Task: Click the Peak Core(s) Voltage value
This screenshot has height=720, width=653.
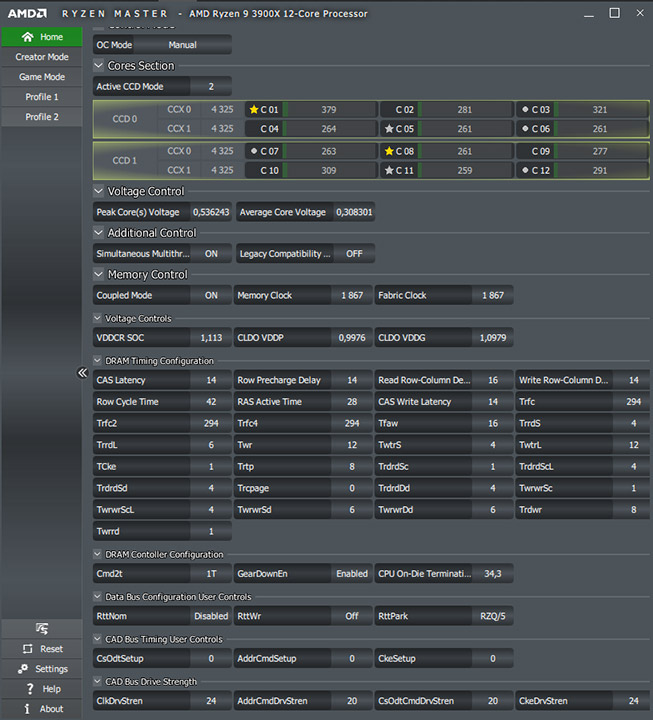Action: 211,212
